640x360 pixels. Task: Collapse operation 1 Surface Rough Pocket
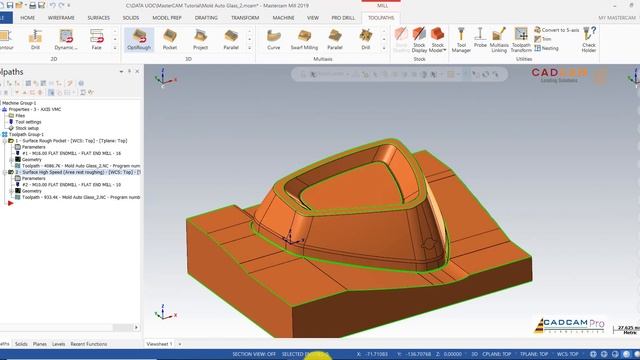4,141
